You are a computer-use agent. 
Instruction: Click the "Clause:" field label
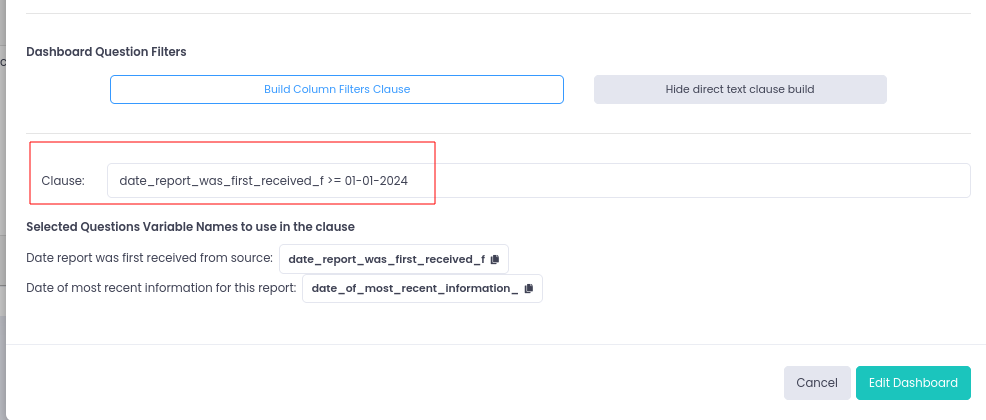(x=63, y=181)
